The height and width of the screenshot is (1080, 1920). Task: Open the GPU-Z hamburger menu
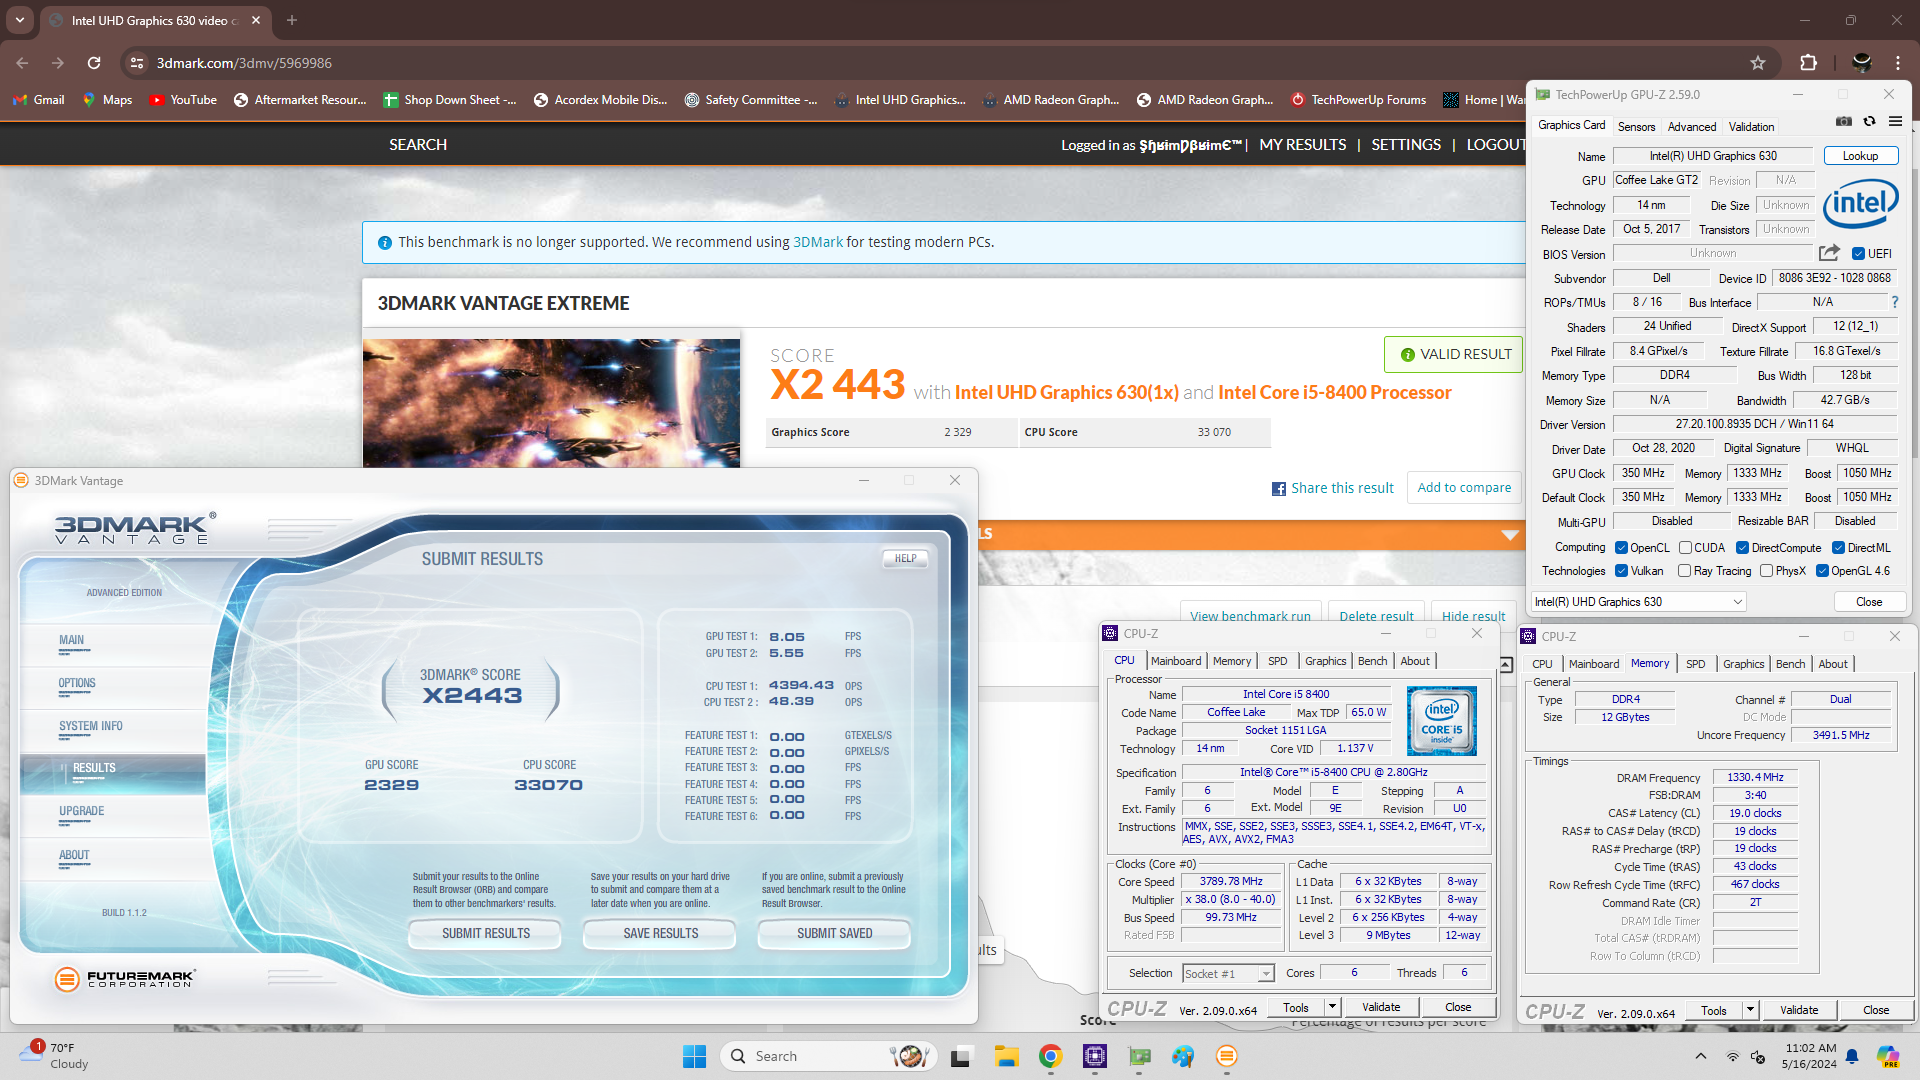1895,121
